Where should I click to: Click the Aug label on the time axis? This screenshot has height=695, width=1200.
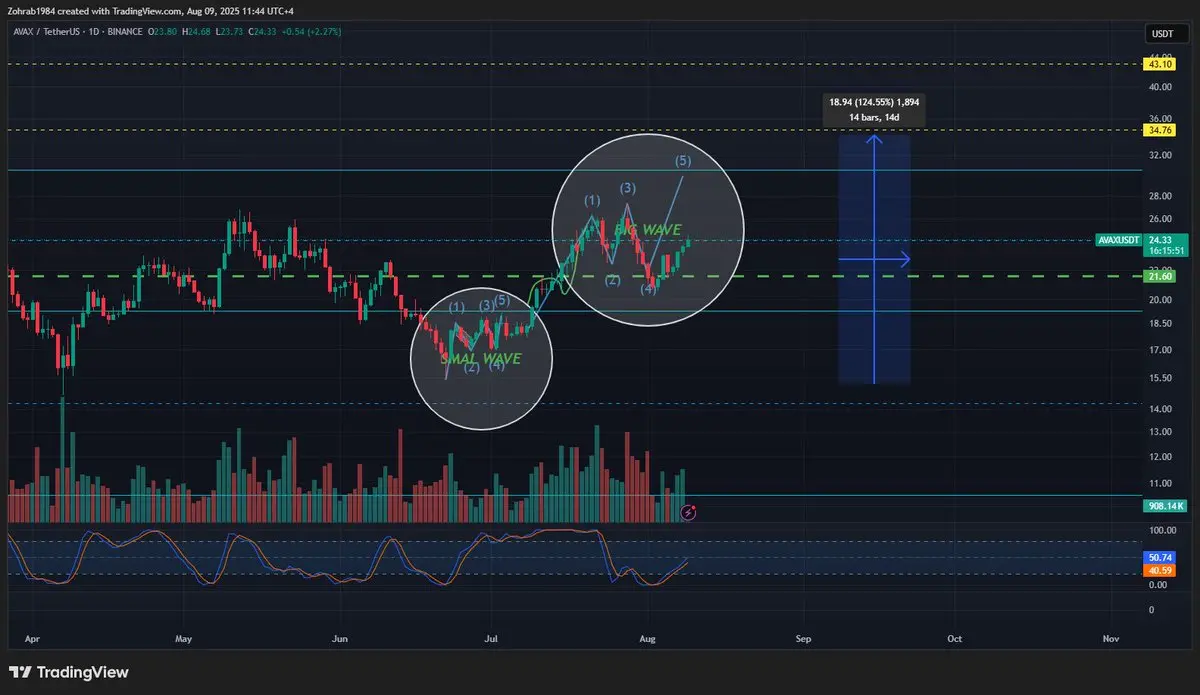pyautogui.click(x=646, y=637)
